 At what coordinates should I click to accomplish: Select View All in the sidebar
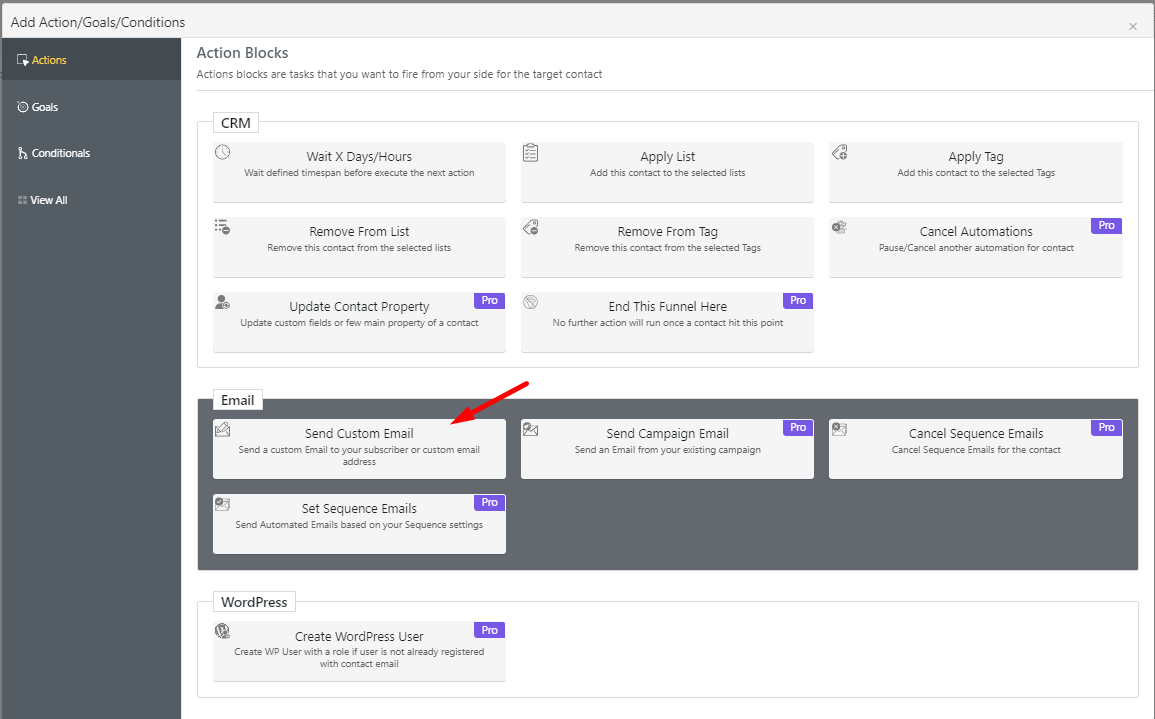point(44,200)
